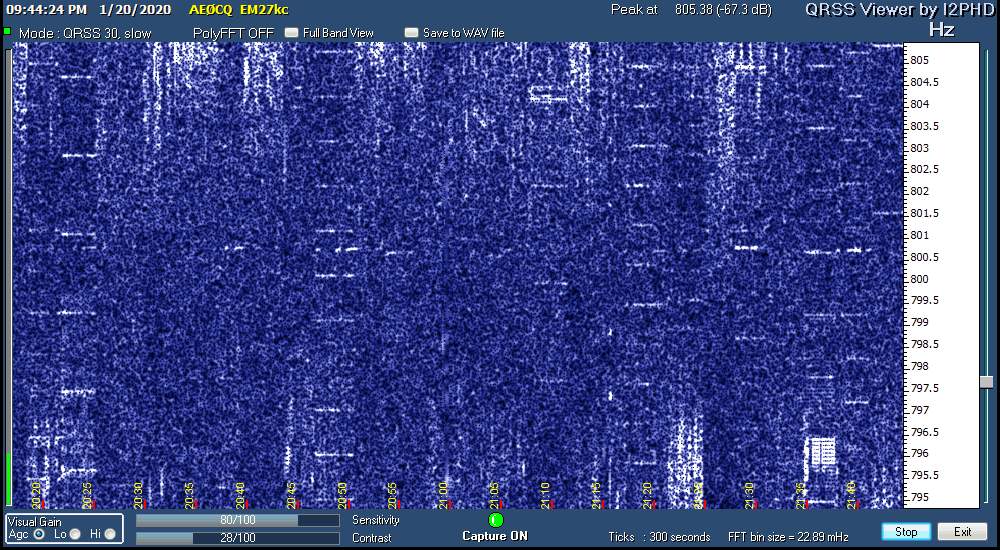Click the small green indicator by Mode

point(7,32)
